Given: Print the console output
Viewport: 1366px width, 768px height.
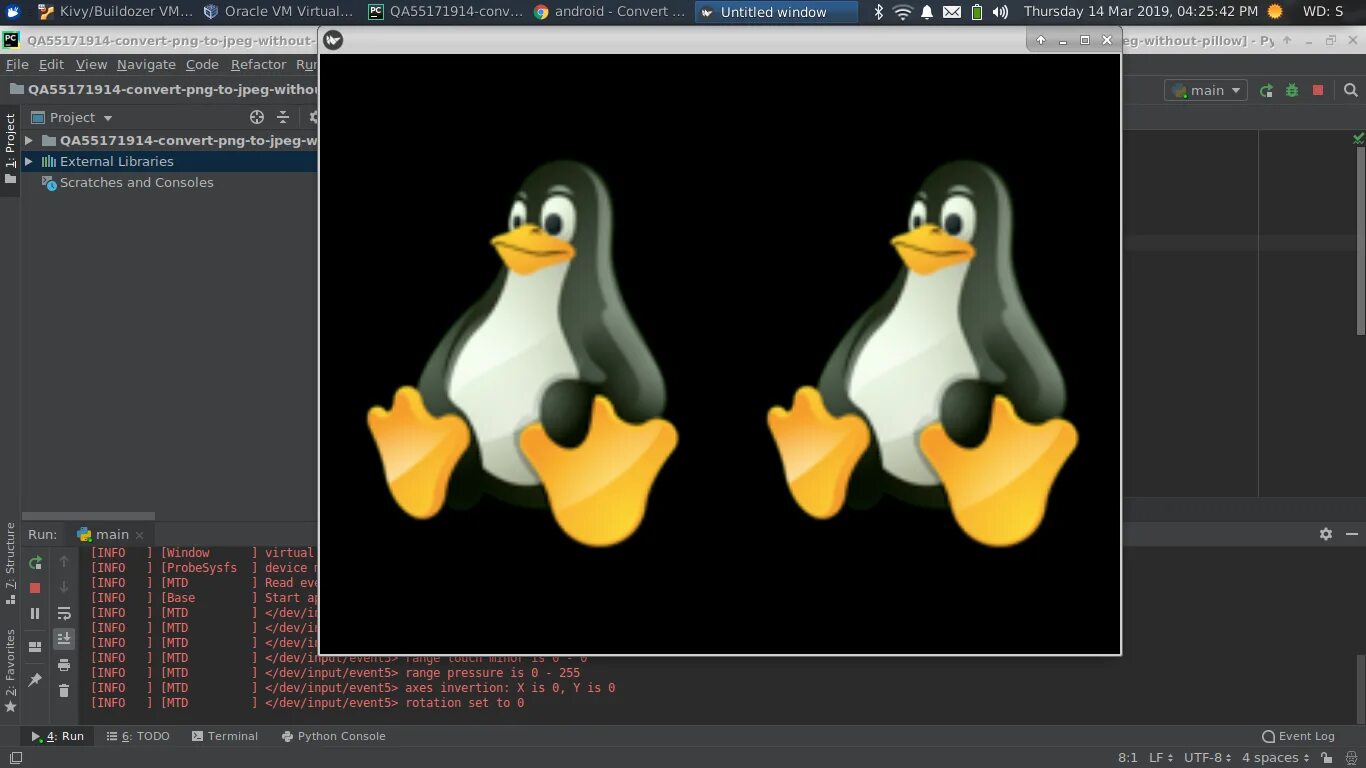Looking at the screenshot, I should (x=64, y=665).
